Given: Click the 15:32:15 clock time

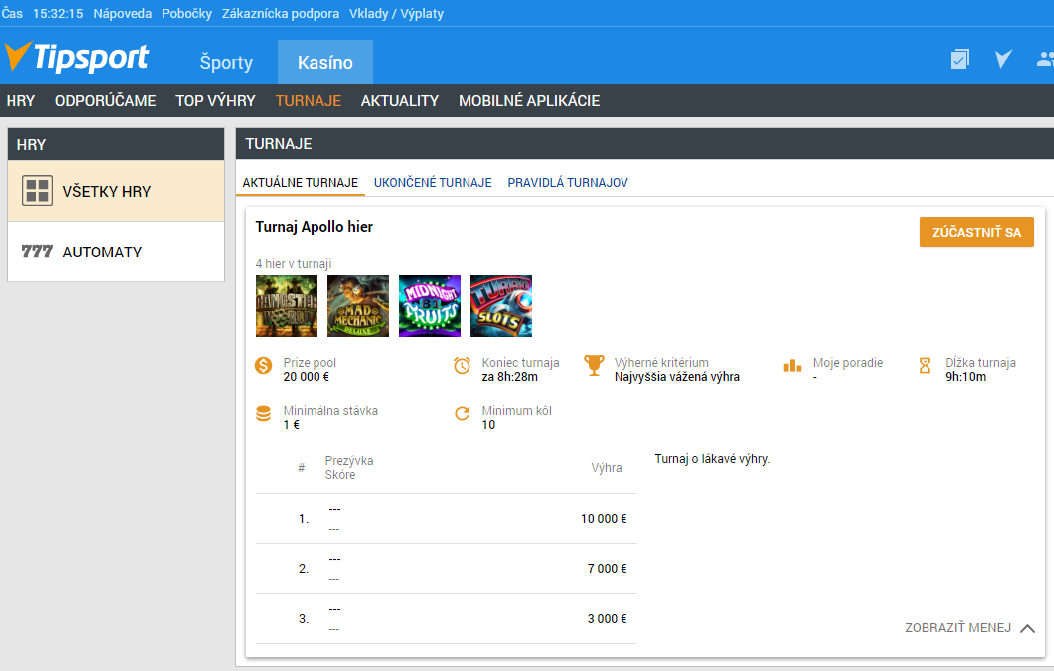Looking at the screenshot, I should (58, 13).
